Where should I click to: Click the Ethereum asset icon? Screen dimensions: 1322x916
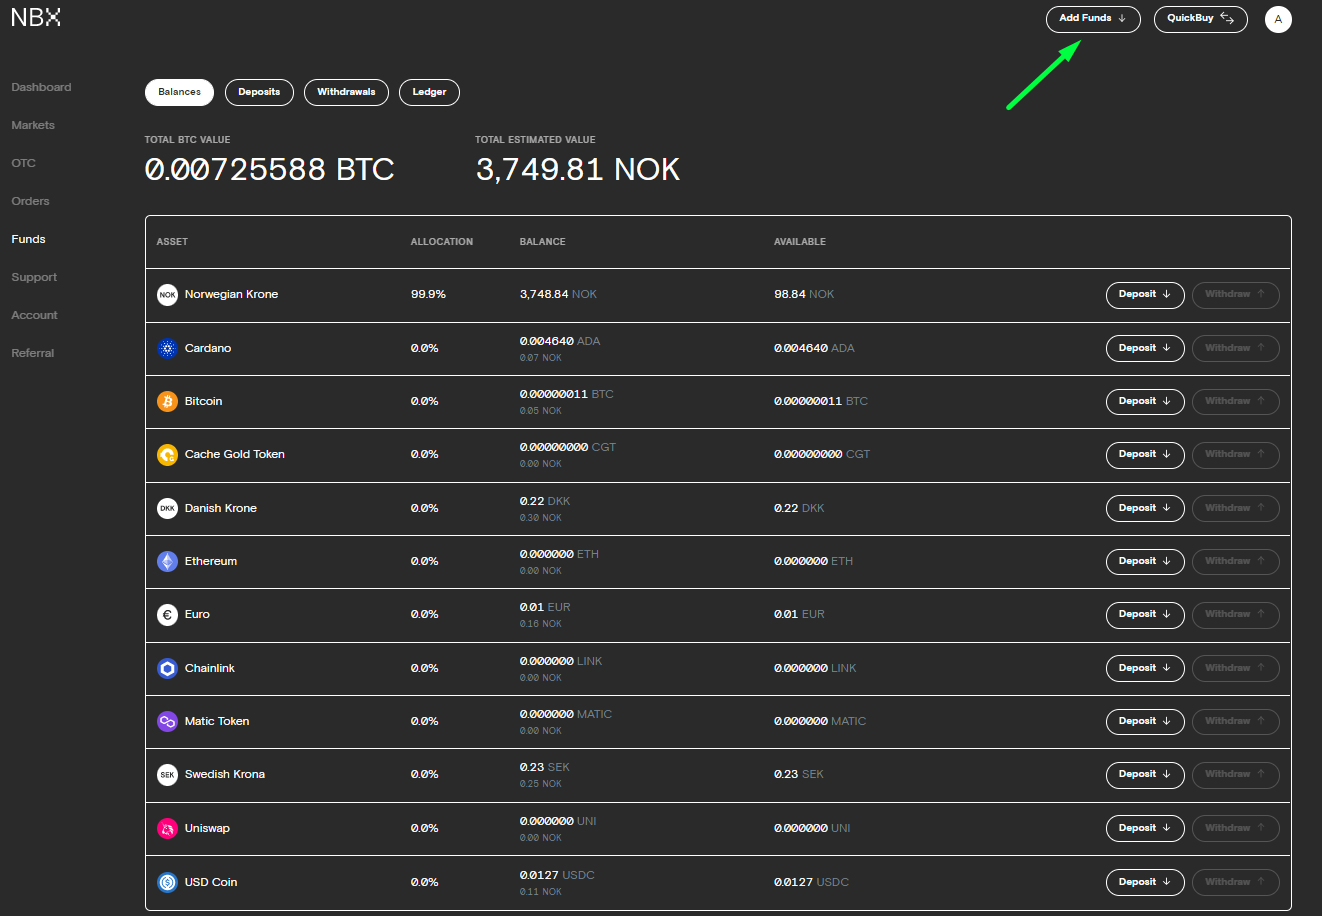167,561
